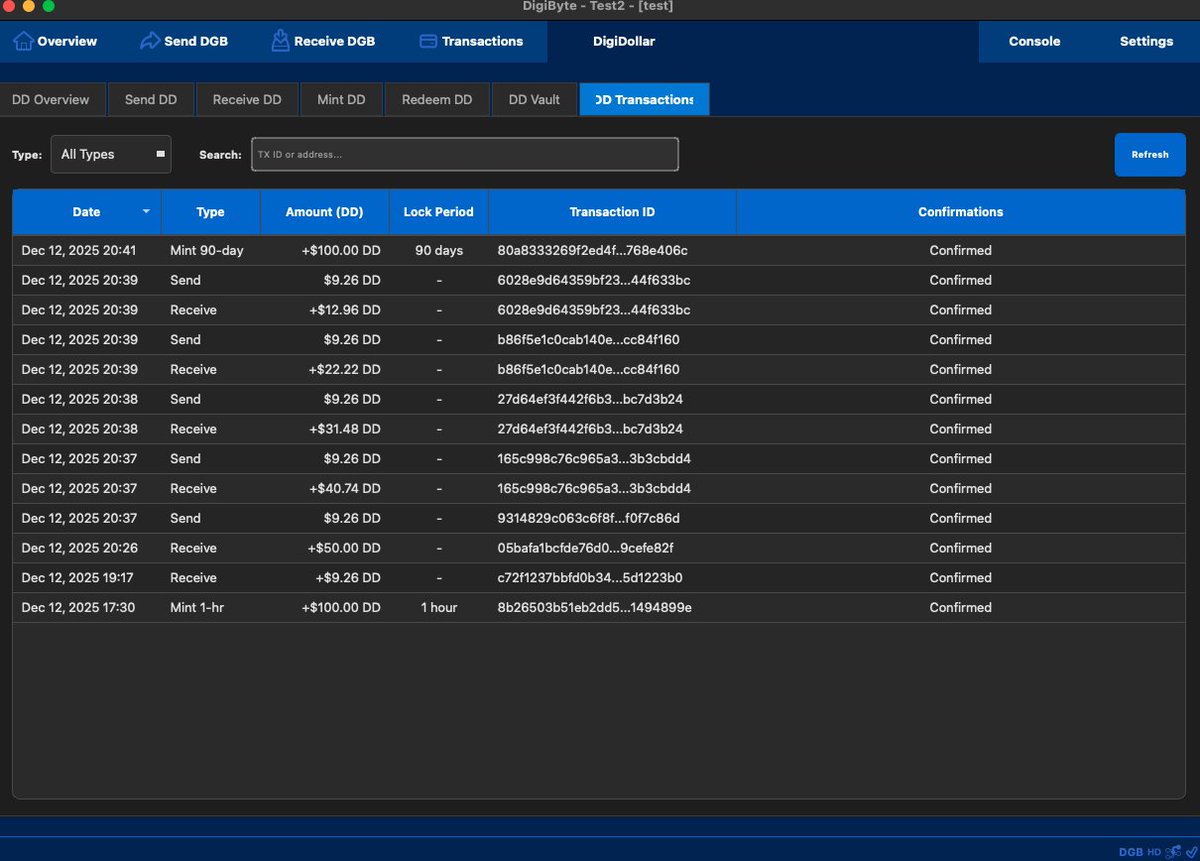Switch to the DD Vault tab
1200x861 pixels.
tap(534, 100)
